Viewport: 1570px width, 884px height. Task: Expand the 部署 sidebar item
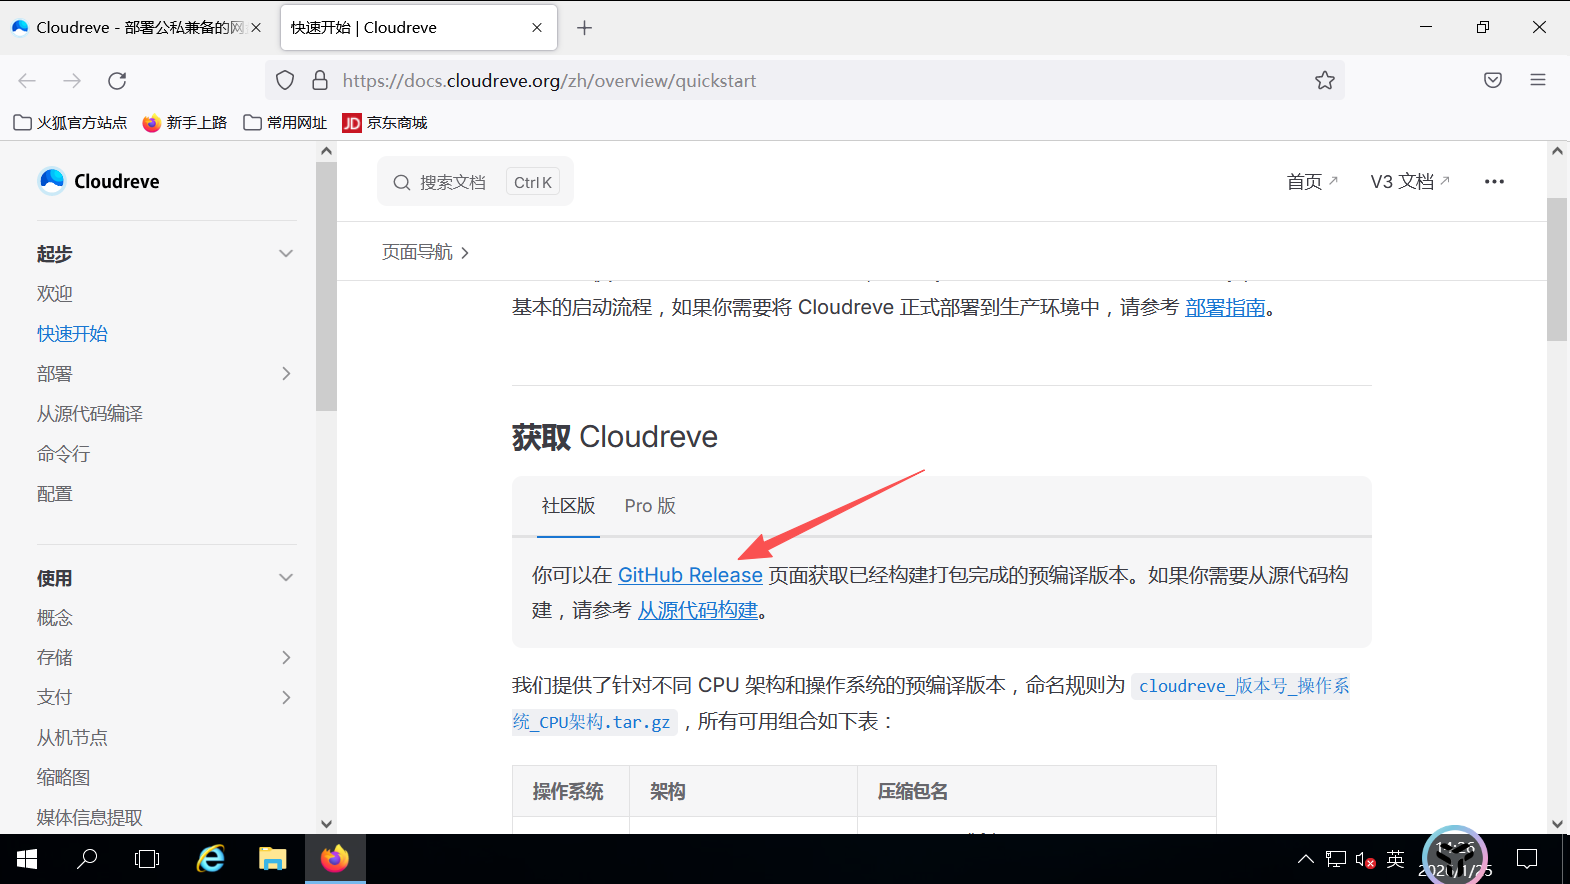[286, 374]
